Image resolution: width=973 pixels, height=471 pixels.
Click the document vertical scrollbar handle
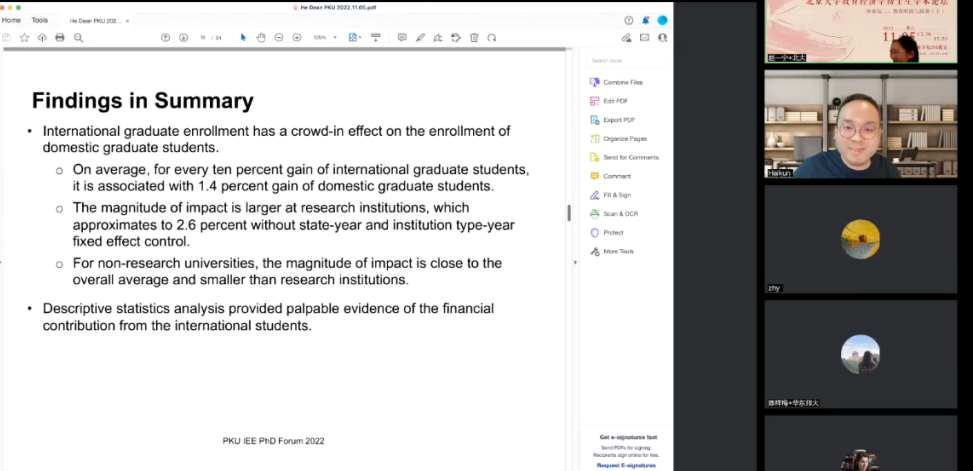point(569,213)
